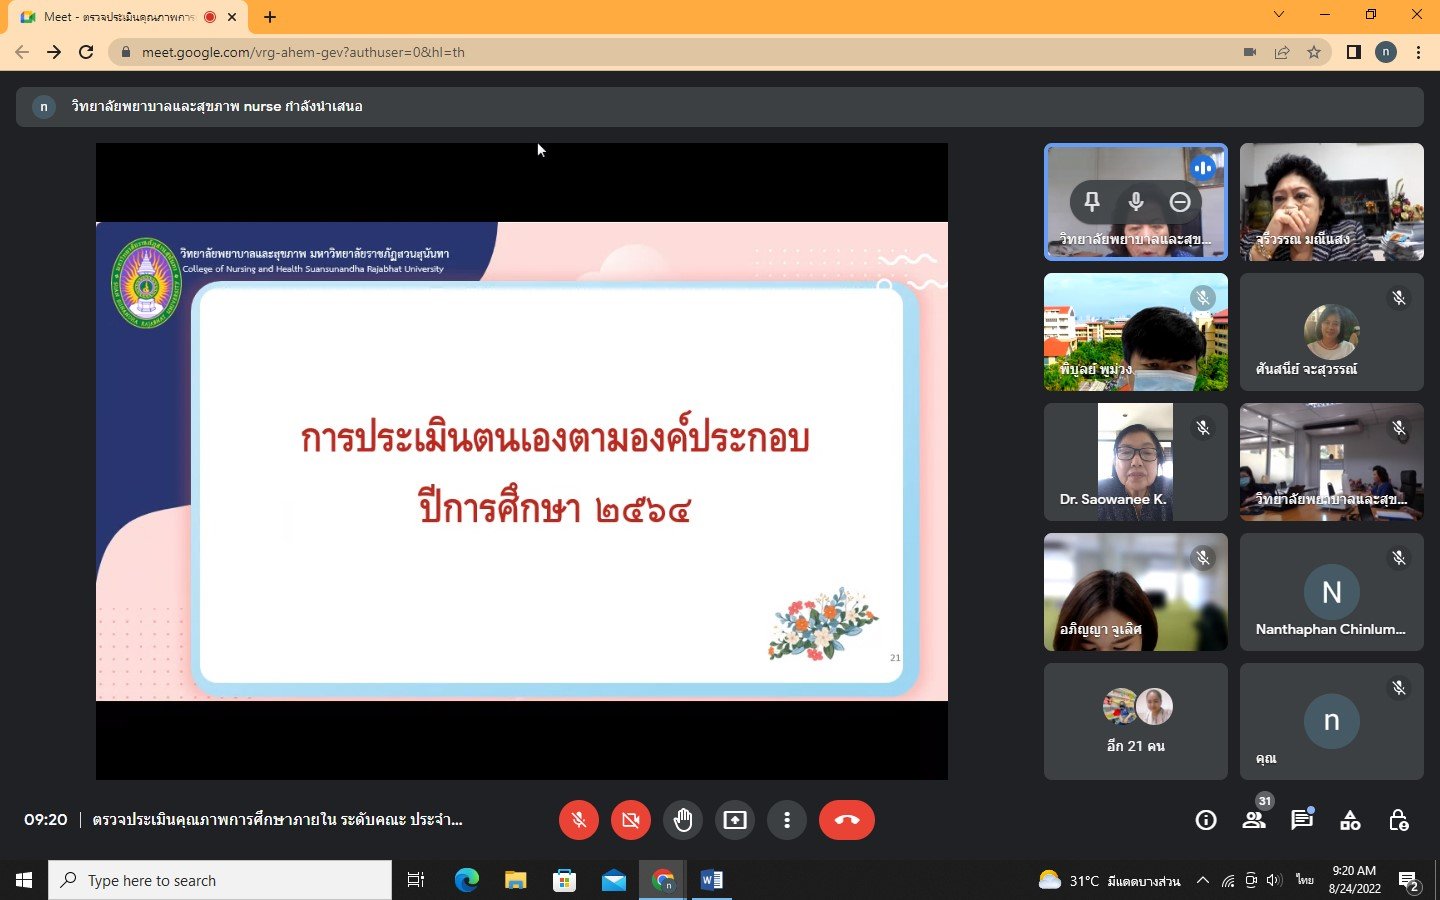Screen dimensions: 1440x900
Task: Turn on your camera
Action: point(631,820)
